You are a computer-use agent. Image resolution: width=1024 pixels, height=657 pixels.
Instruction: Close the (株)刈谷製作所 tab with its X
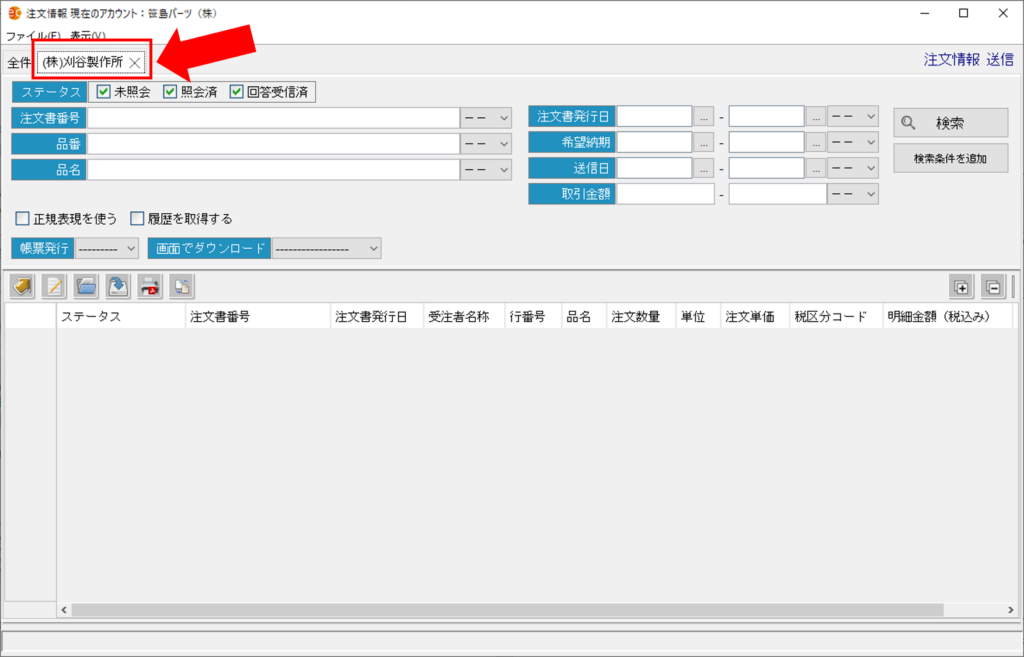[135, 63]
